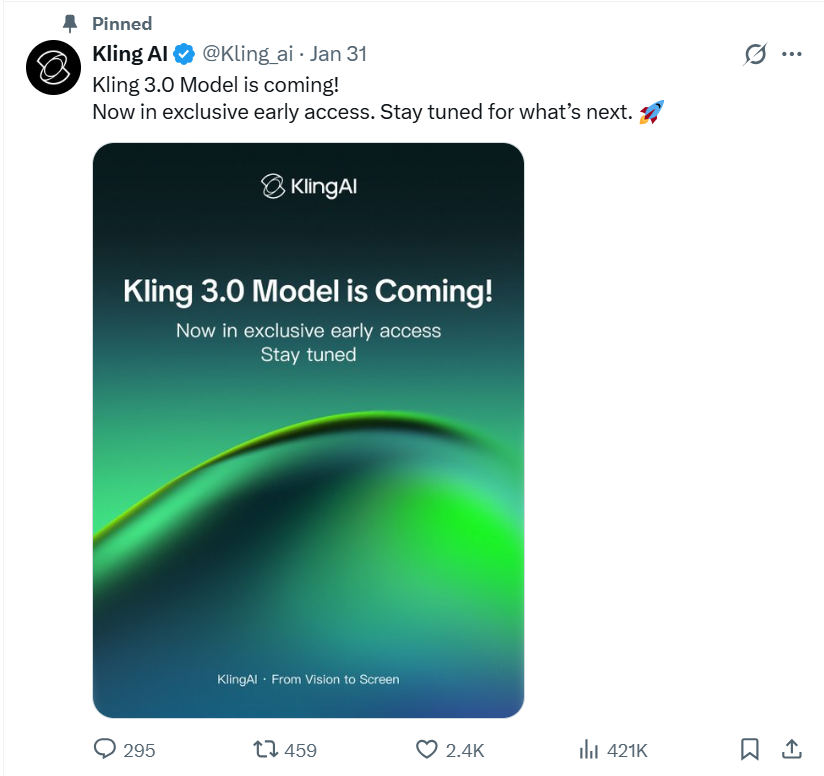Image resolution: width=824 pixels, height=776 pixels.
Task: Open Grok actions icon on the post
Action: point(755,54)
